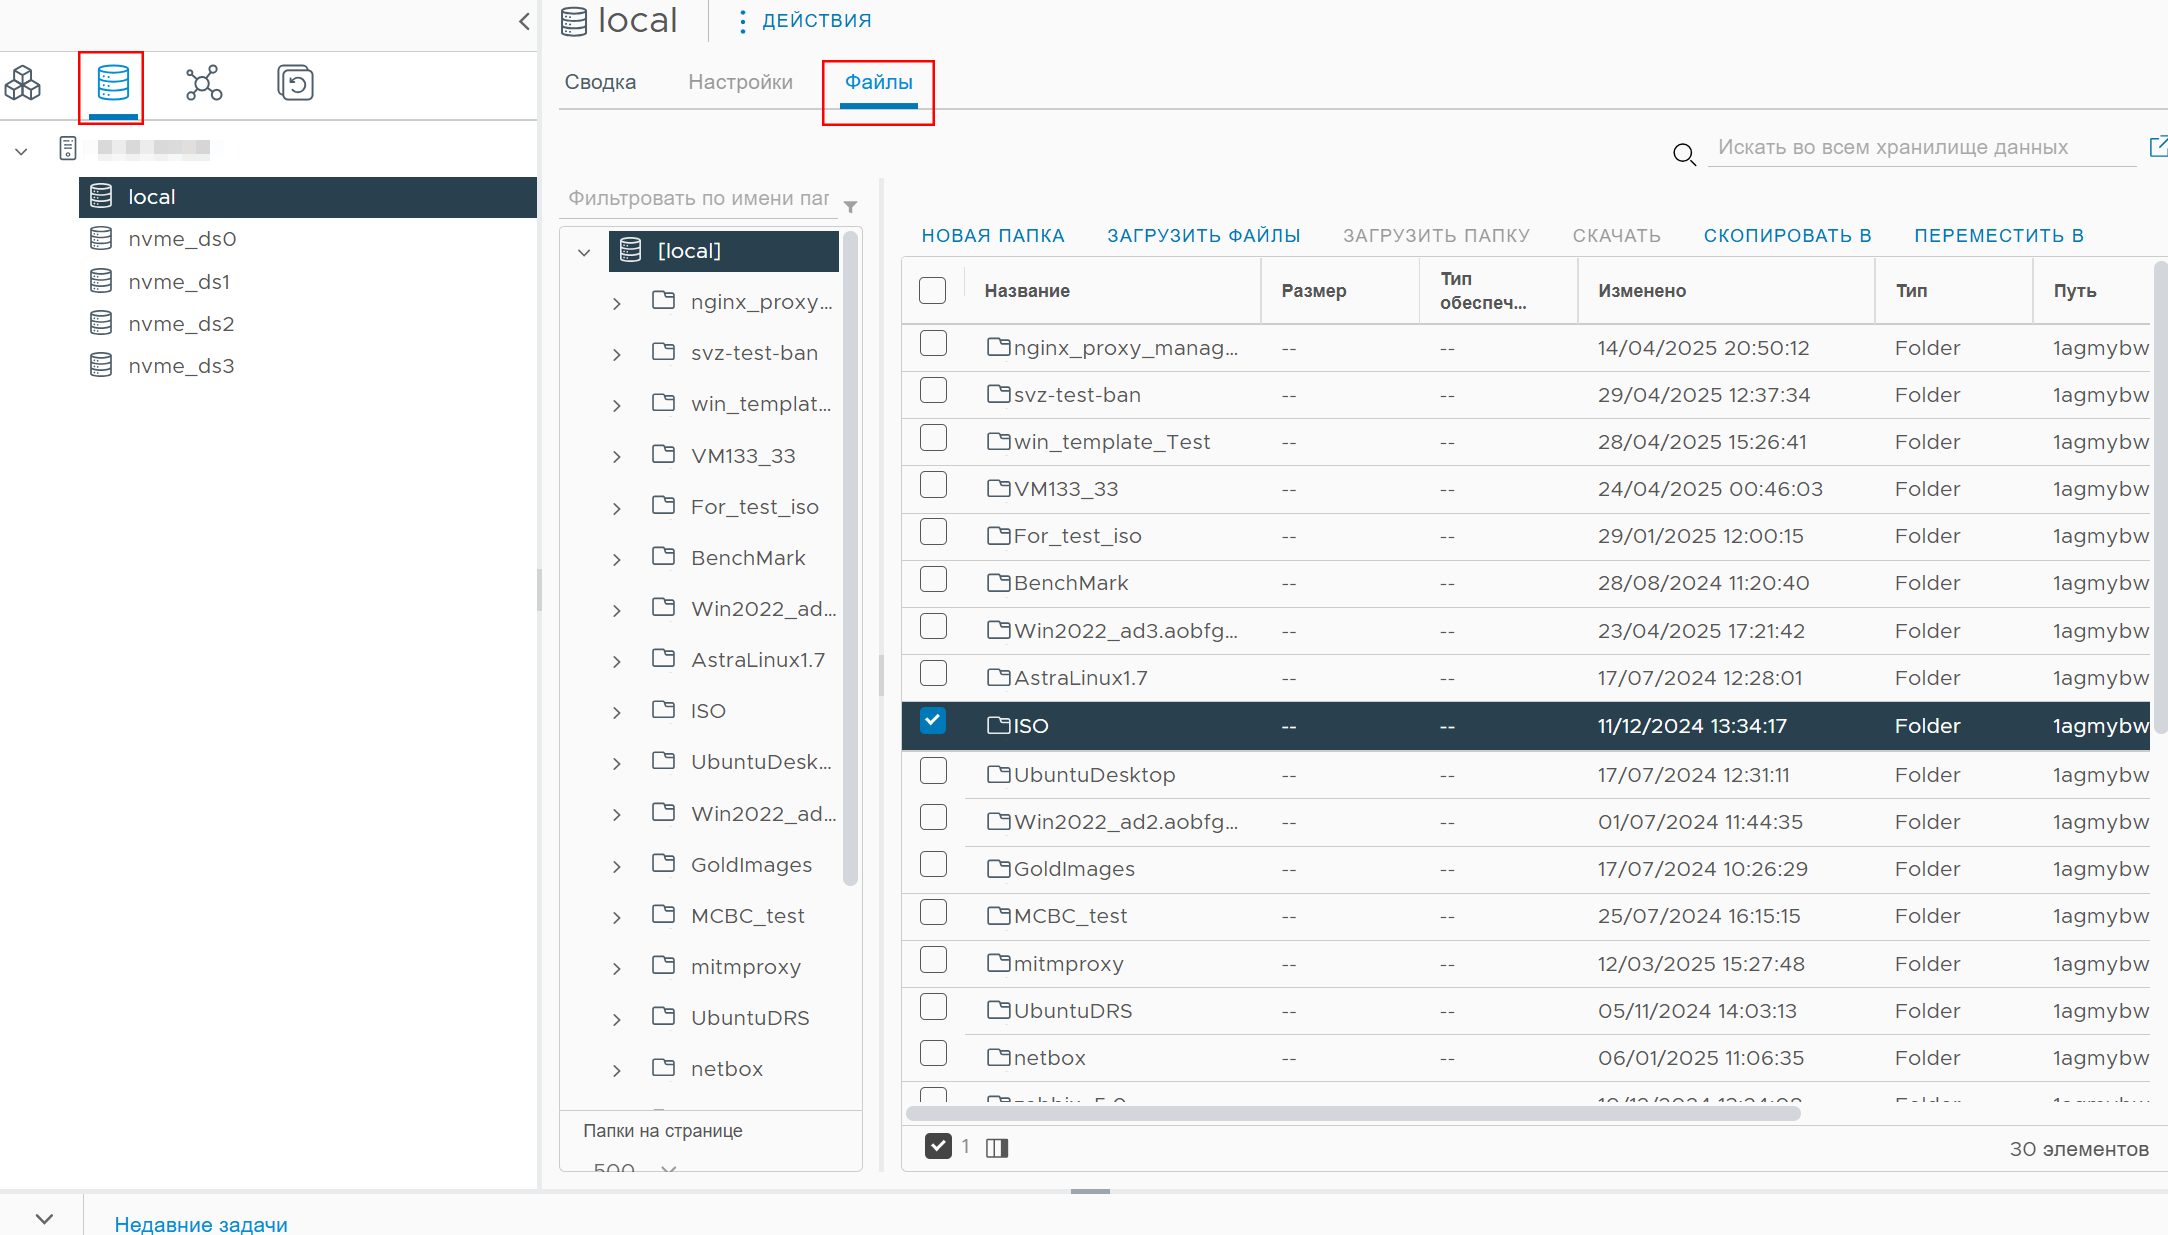This screenshot has width=2168, height=1235.
Task: Open the ДЕЙСТВИЯ actions menu
Action: click(x=806, y=20)
